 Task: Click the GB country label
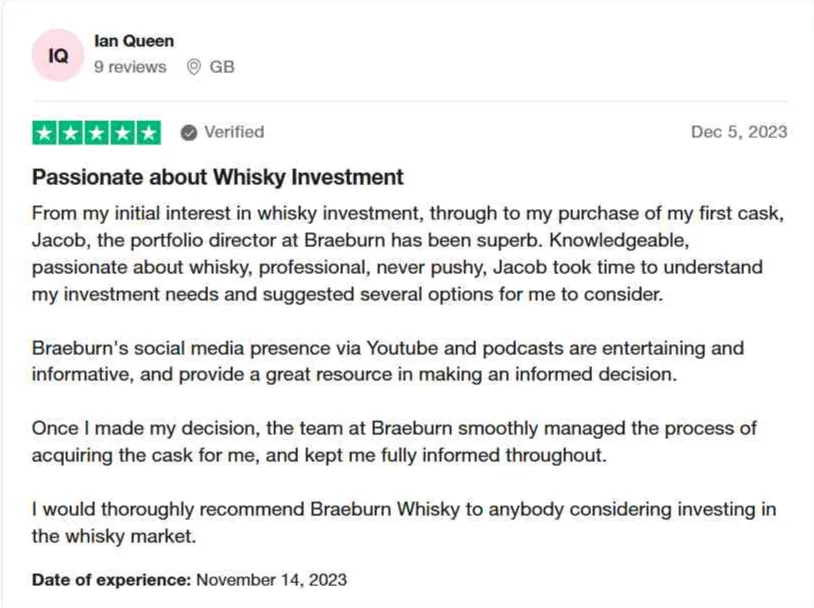[222, 67]
